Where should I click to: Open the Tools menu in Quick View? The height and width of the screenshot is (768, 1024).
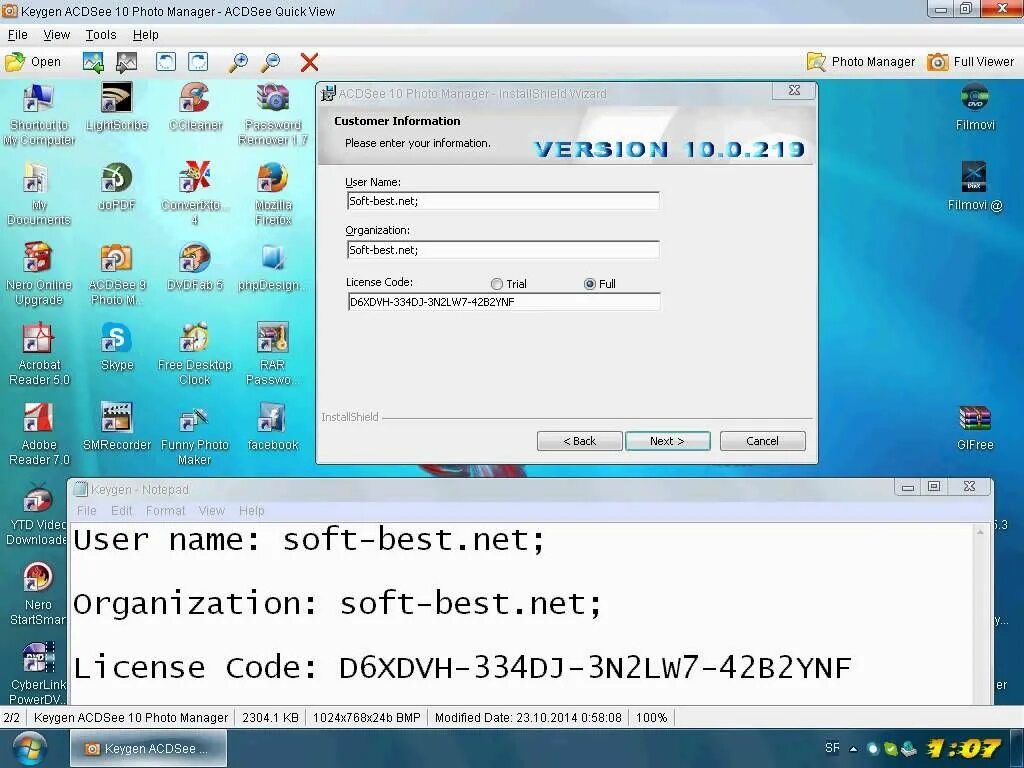pyautogui.click(x=101, y=35)
